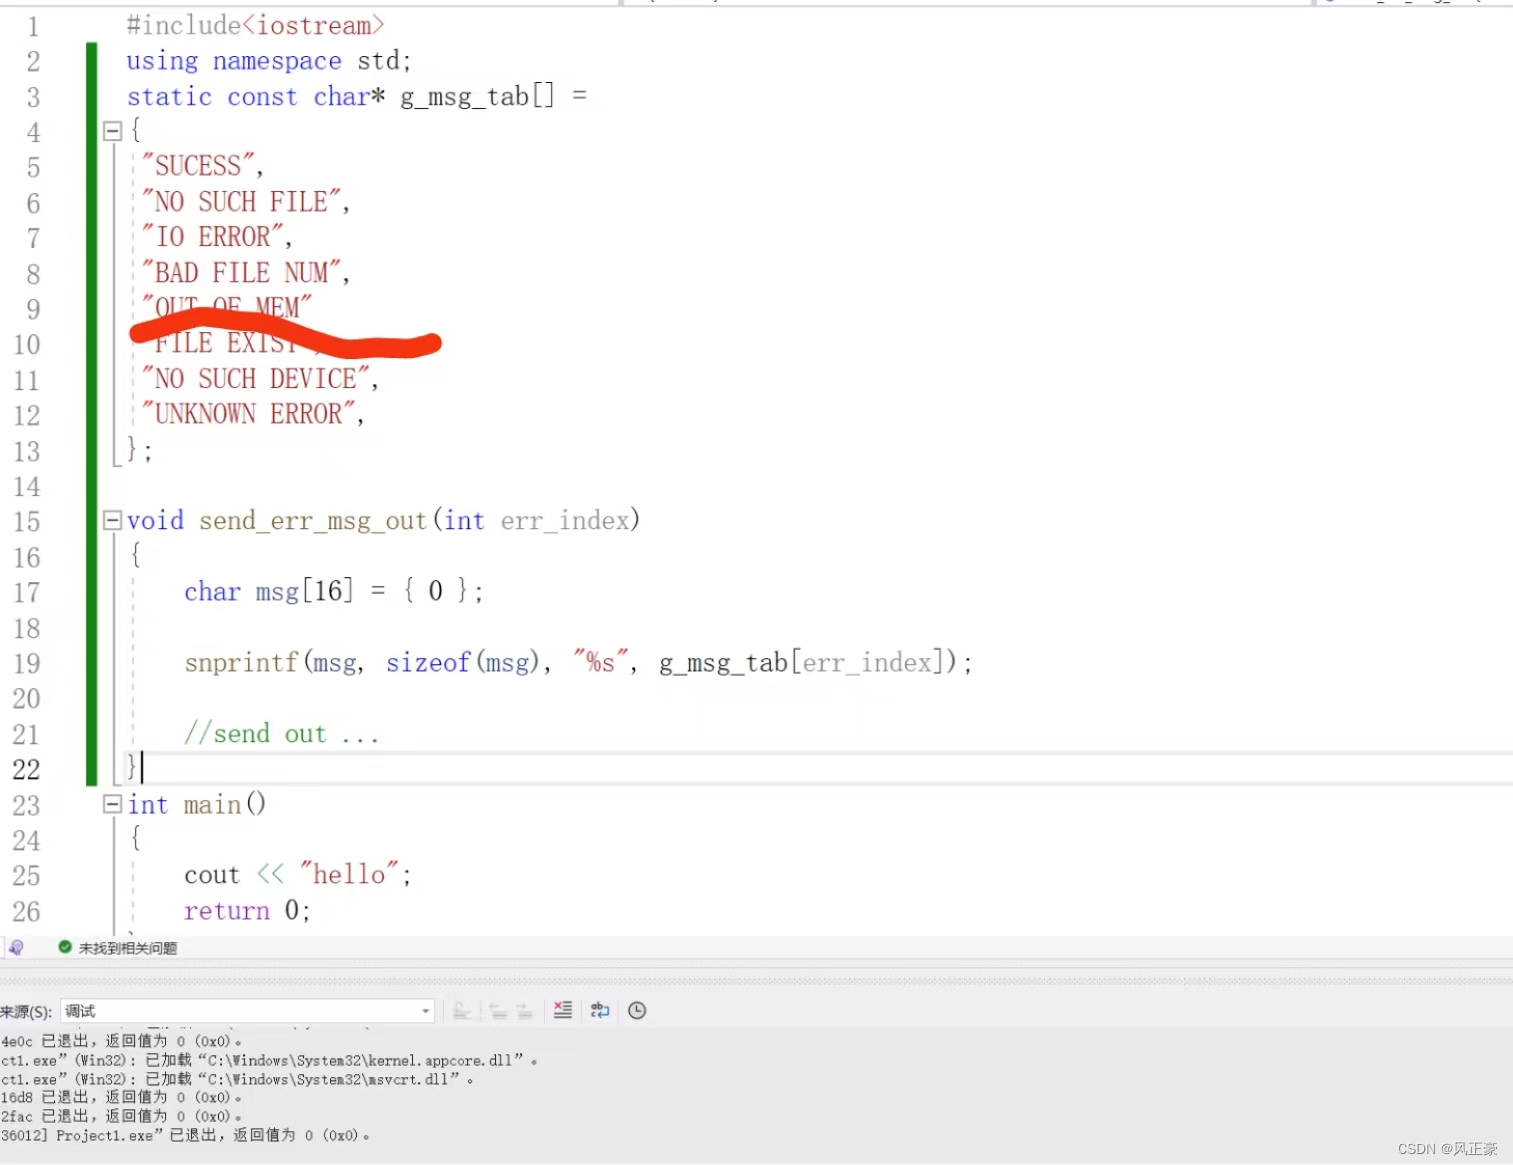
Task: Click the err_index parameter in function signature
Action: point(565,520)
